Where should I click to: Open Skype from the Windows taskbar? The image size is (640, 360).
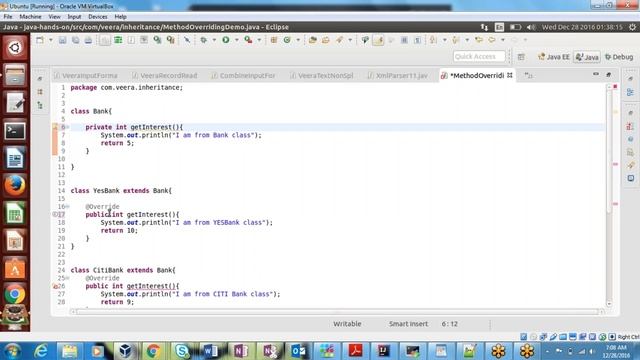182,351
